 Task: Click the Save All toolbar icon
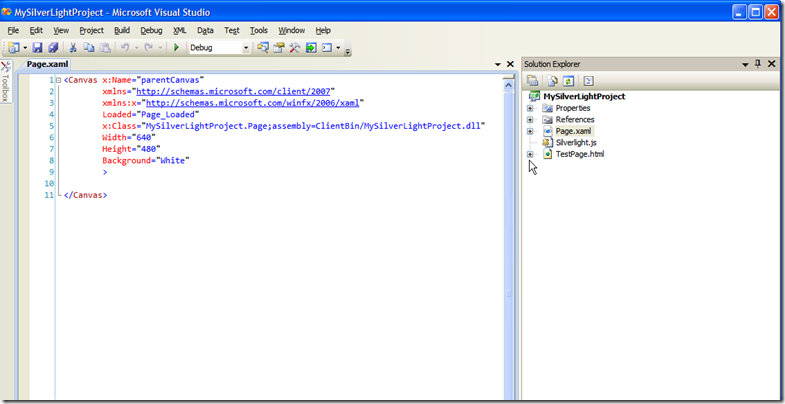click(x=53, y=48)
